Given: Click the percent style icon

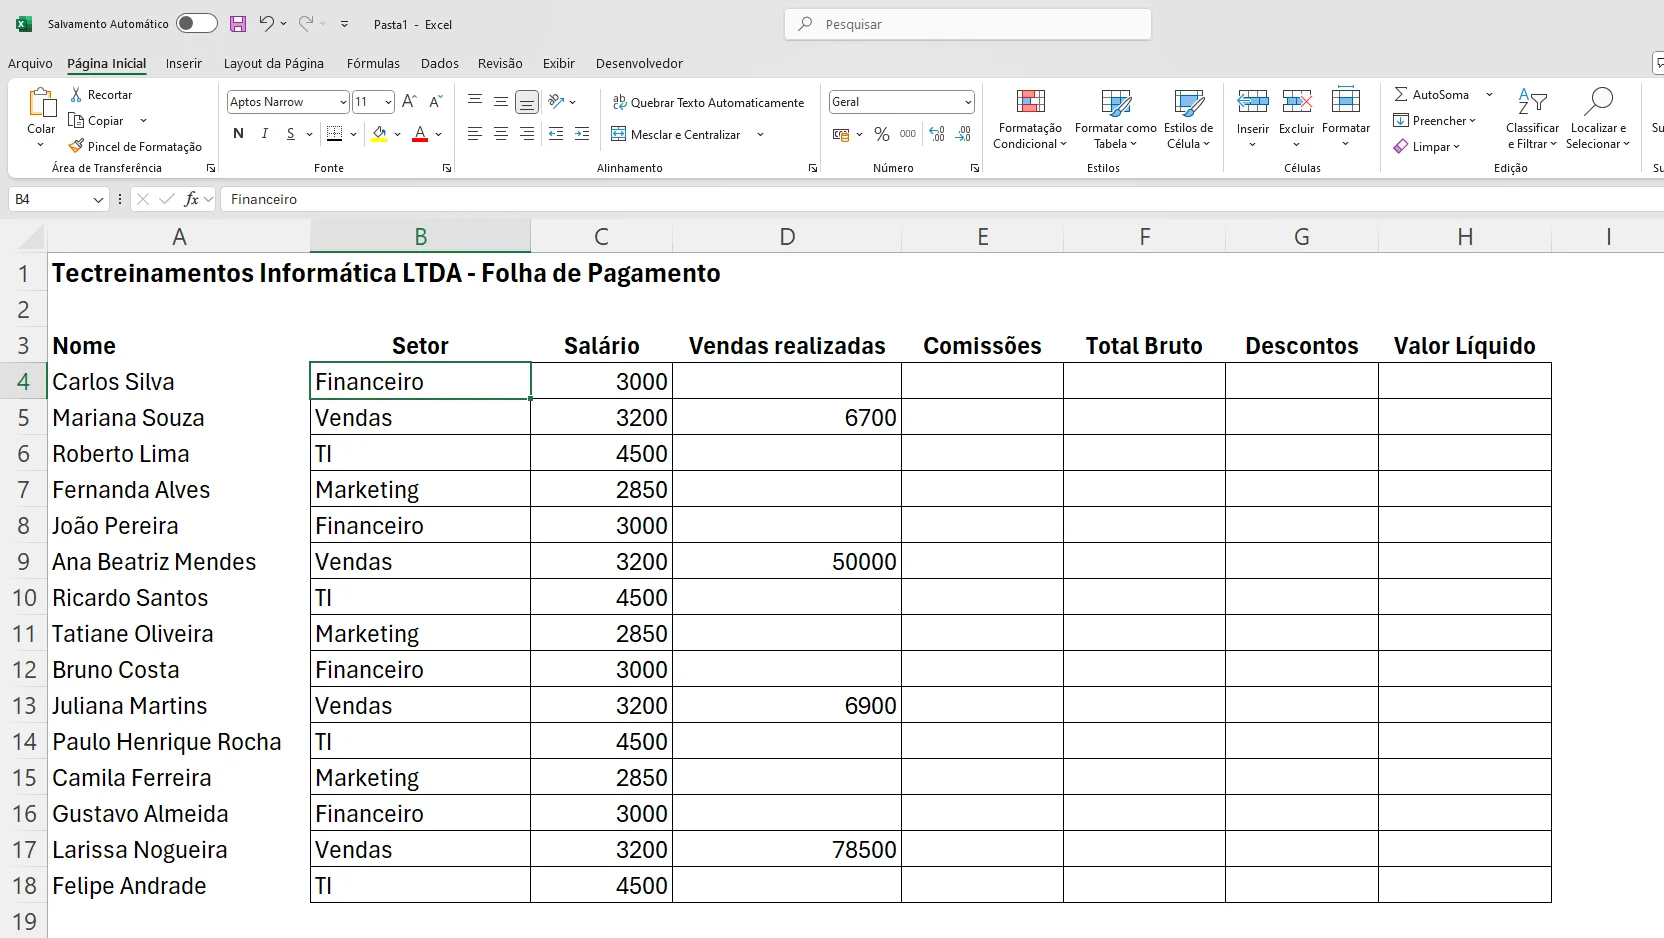Looking at the screenshot, I should (882, 134).
